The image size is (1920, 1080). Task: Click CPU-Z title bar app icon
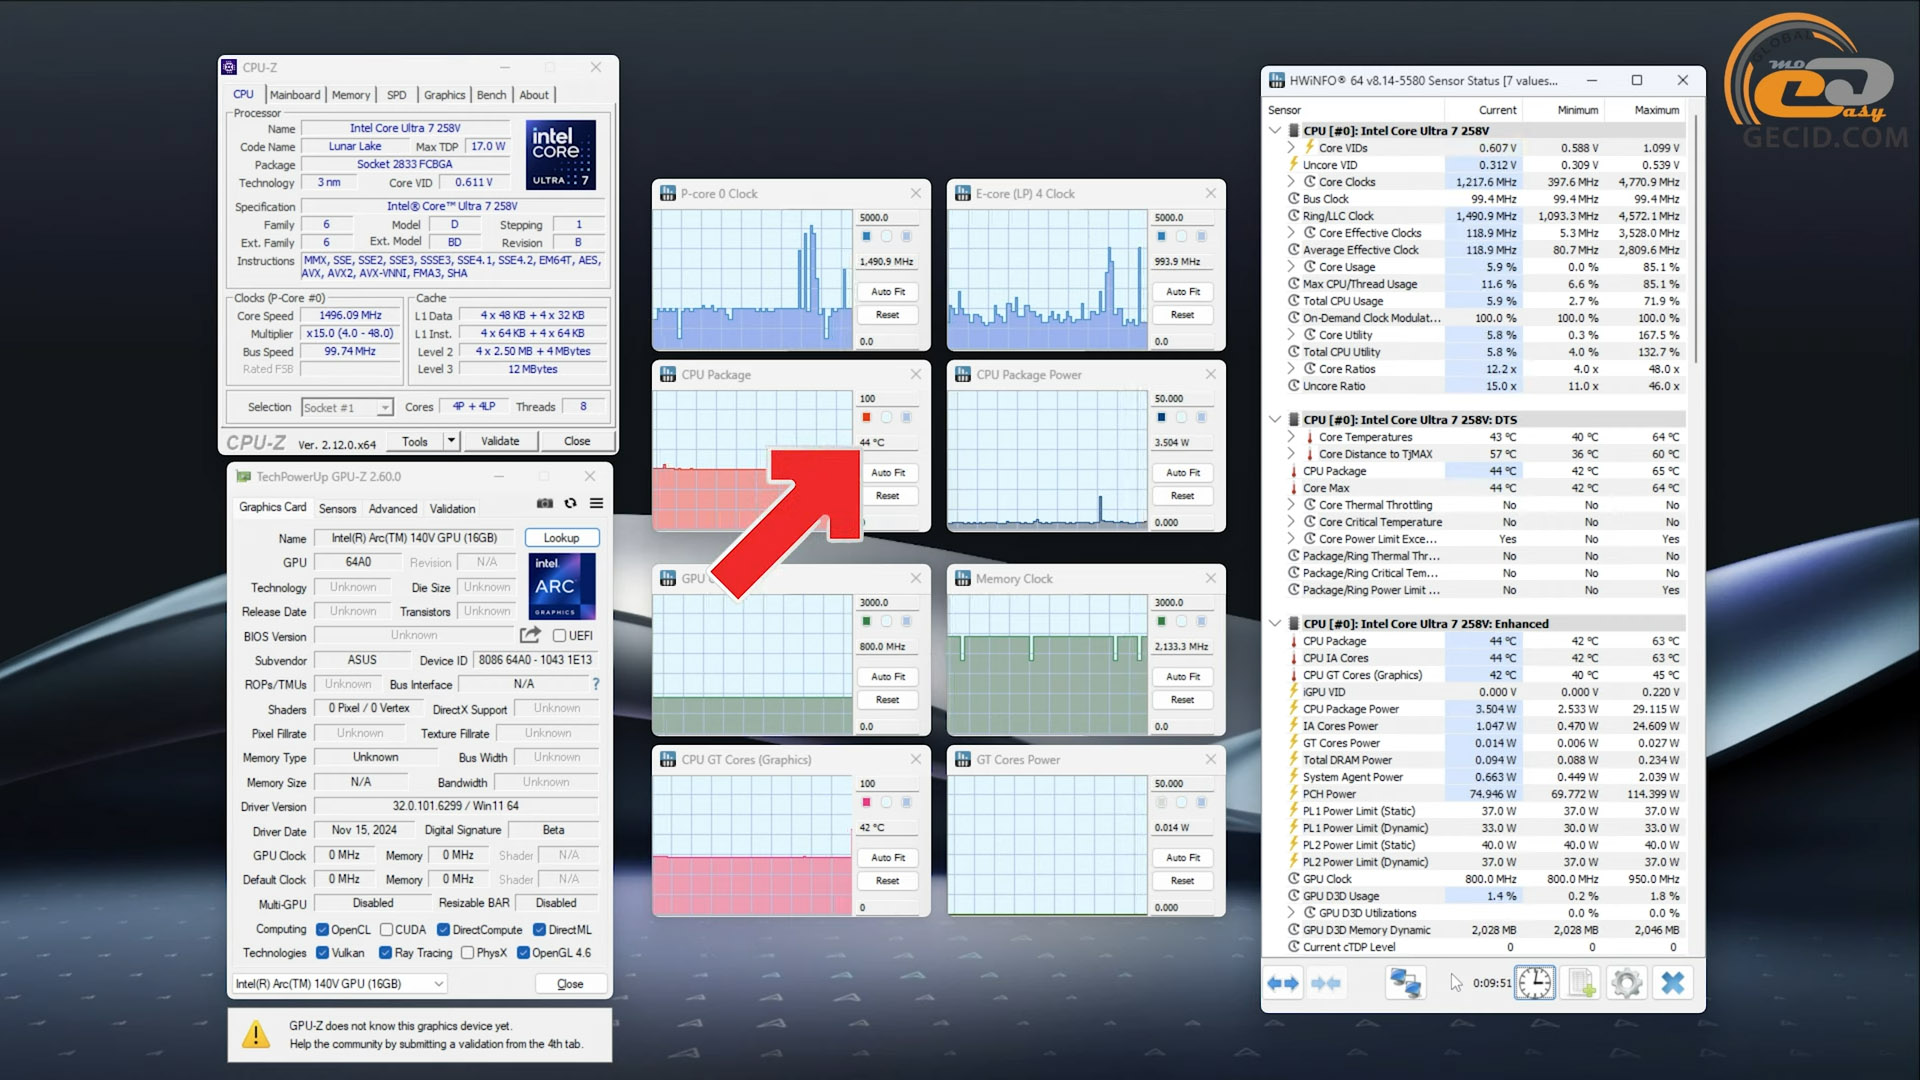tap(229, 67)
